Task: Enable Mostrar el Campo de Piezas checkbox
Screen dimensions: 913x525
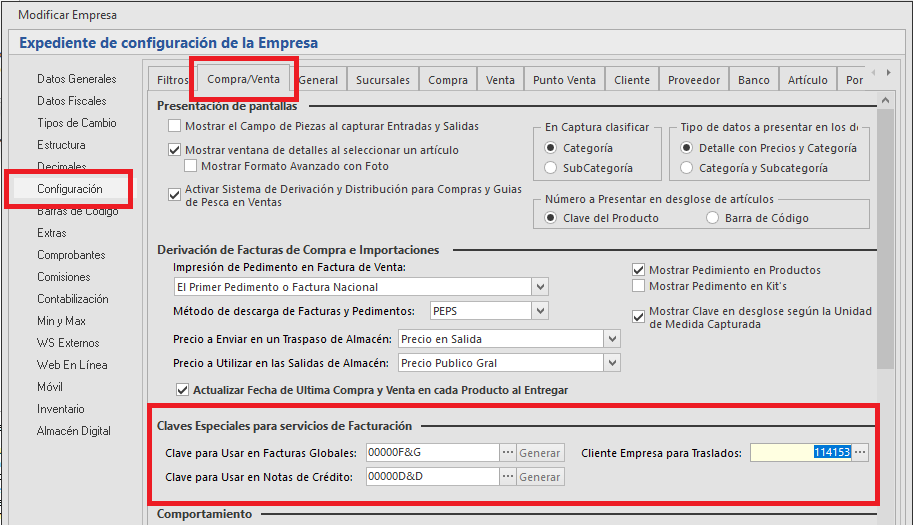Action: click(175, 126)
